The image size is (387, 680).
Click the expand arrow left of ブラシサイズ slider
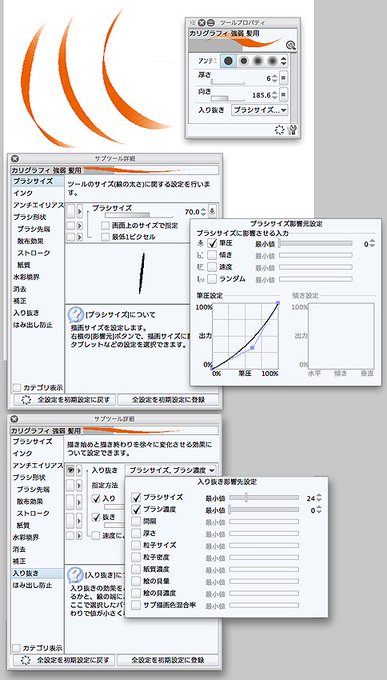(x=79, y=212)
